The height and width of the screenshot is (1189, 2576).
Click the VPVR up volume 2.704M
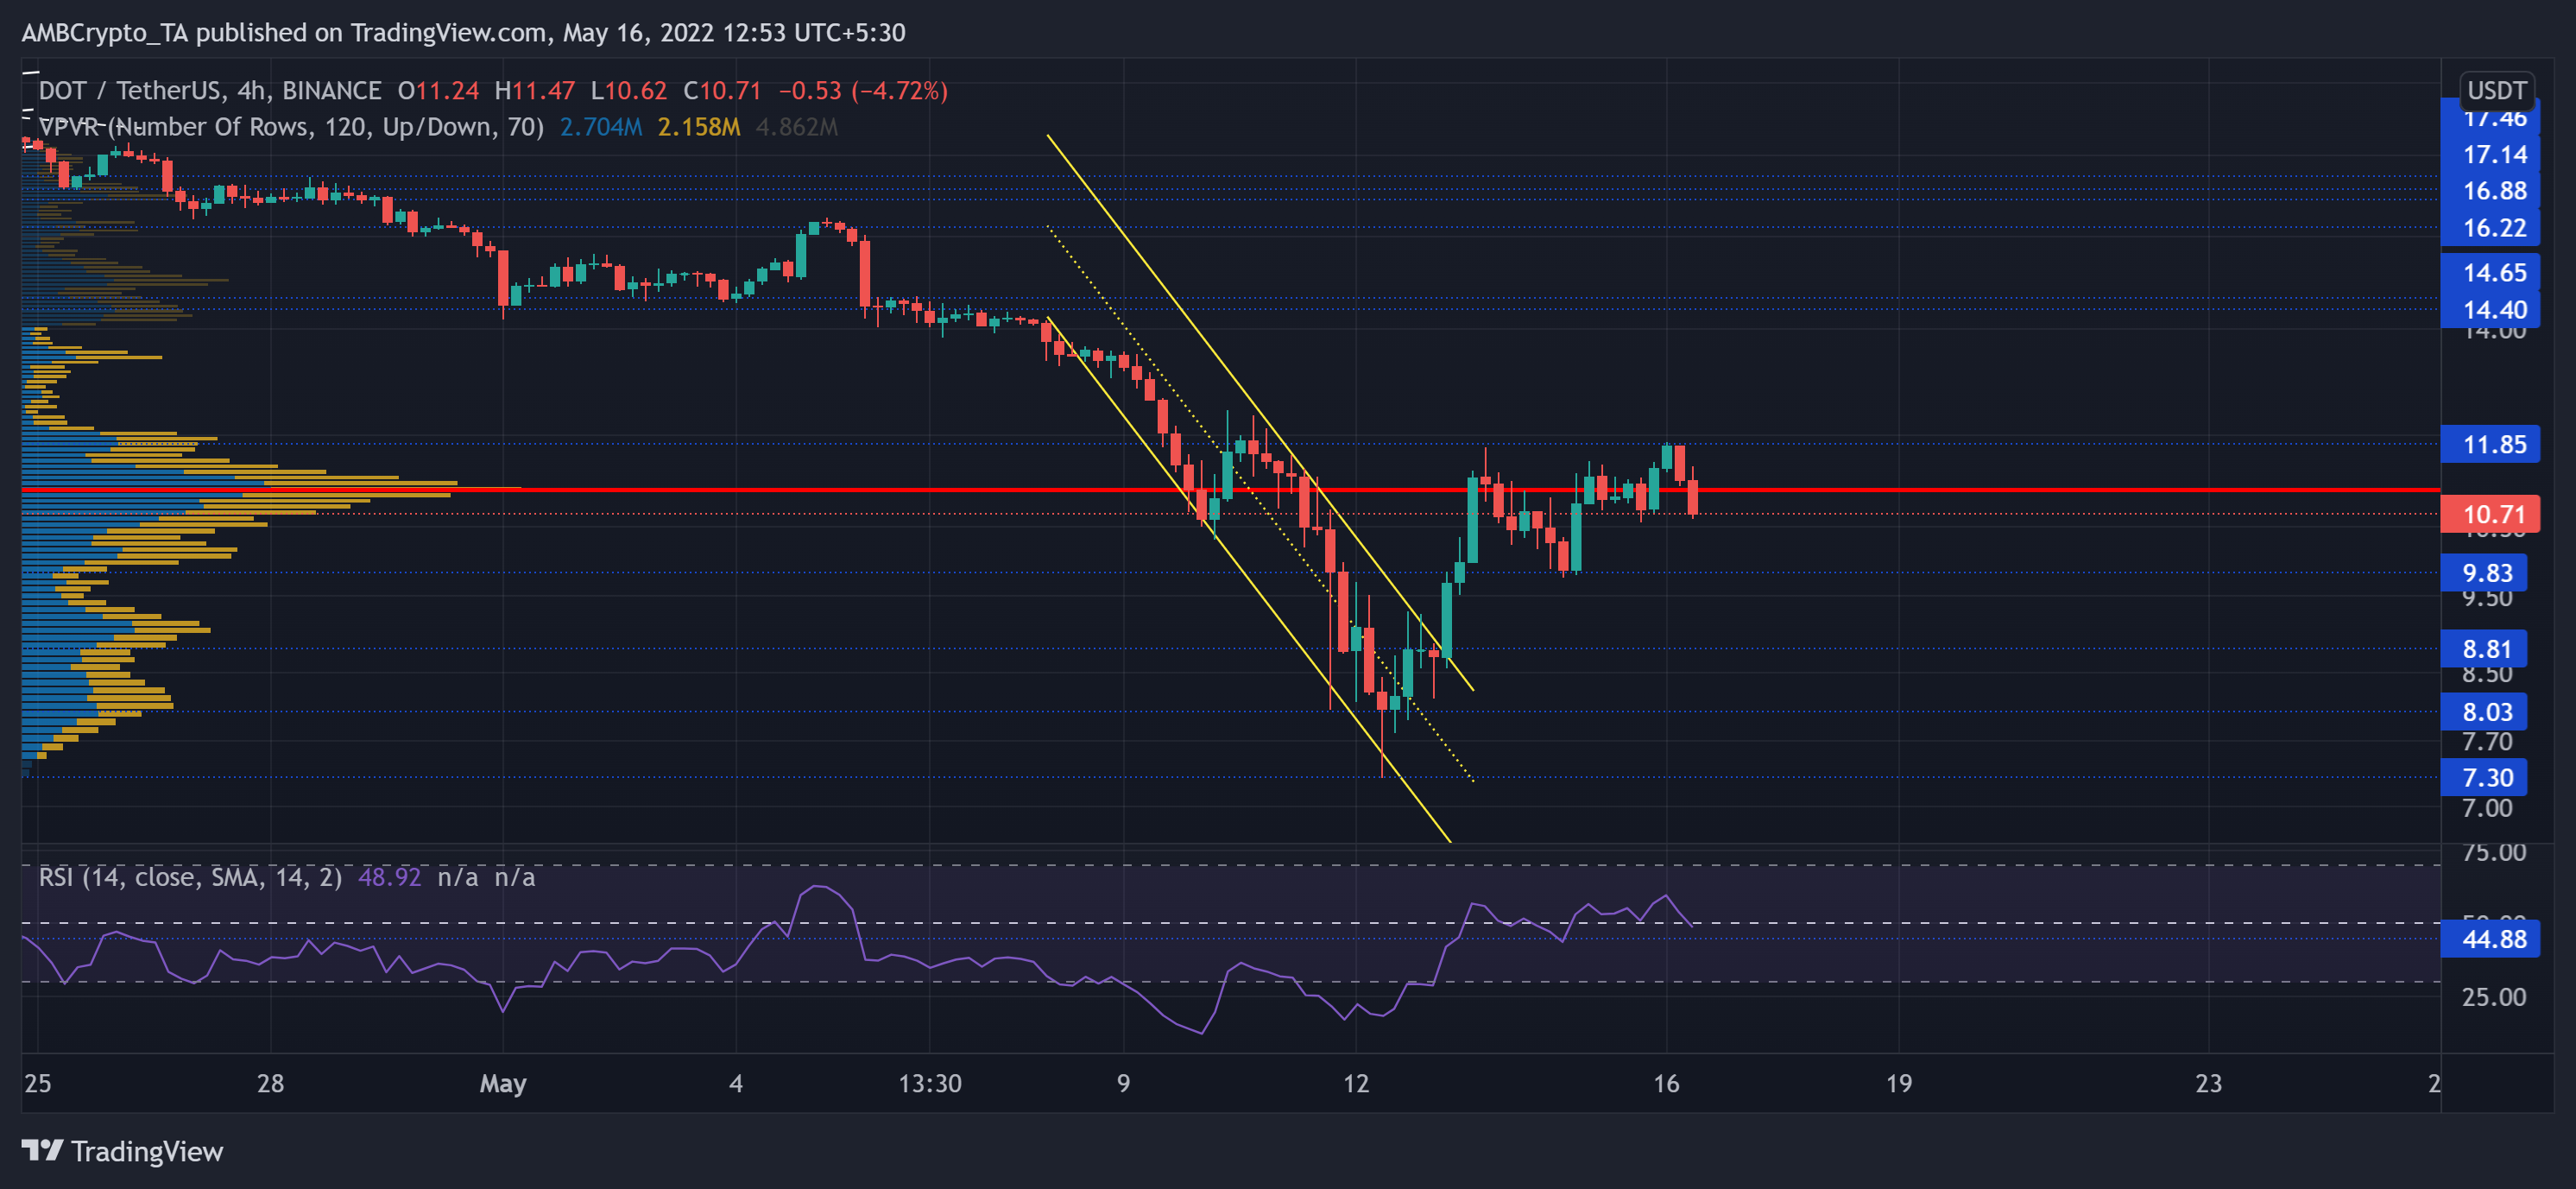pos(600,127)
